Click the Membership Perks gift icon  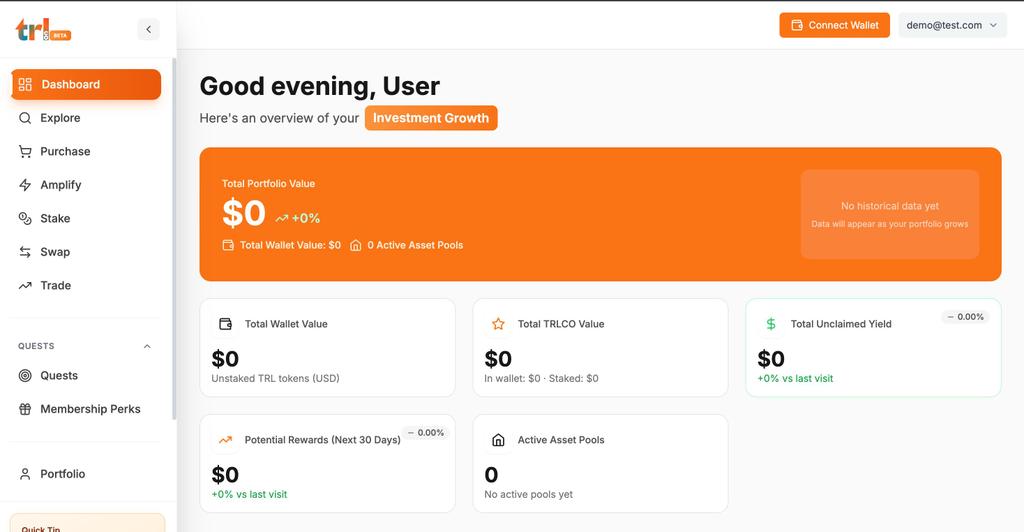[x=25, y=409]
